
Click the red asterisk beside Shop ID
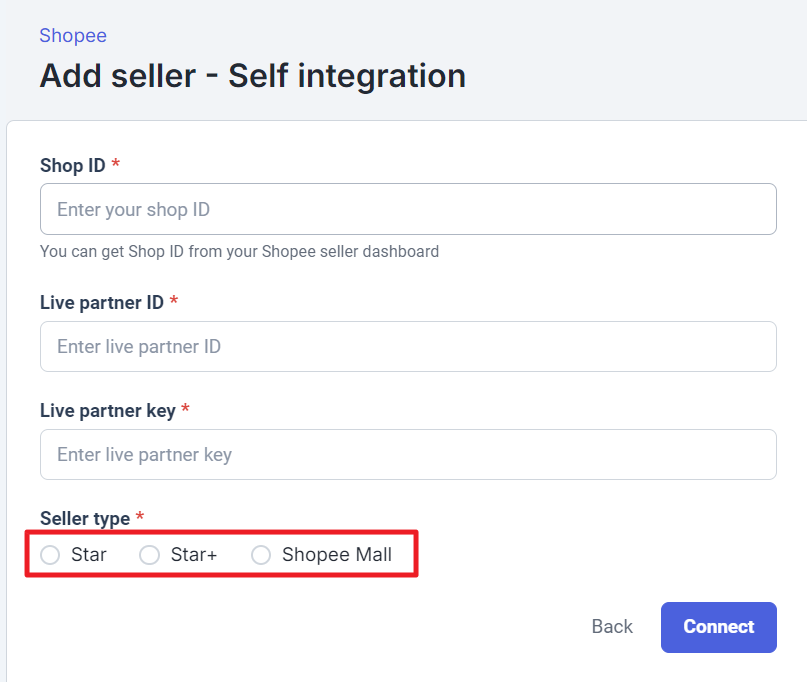click(116, 163)
